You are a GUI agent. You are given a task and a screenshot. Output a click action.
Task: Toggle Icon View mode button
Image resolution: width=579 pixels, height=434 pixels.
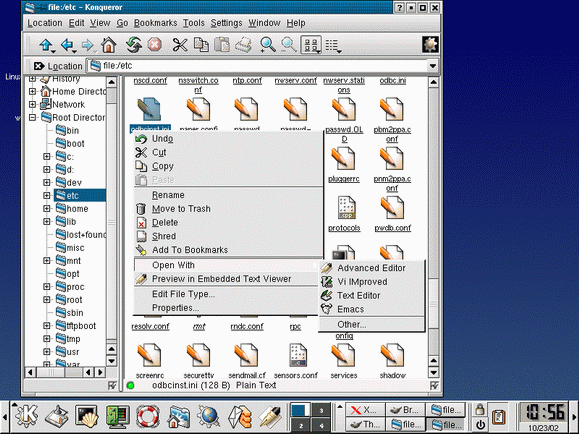coord(311,45)
